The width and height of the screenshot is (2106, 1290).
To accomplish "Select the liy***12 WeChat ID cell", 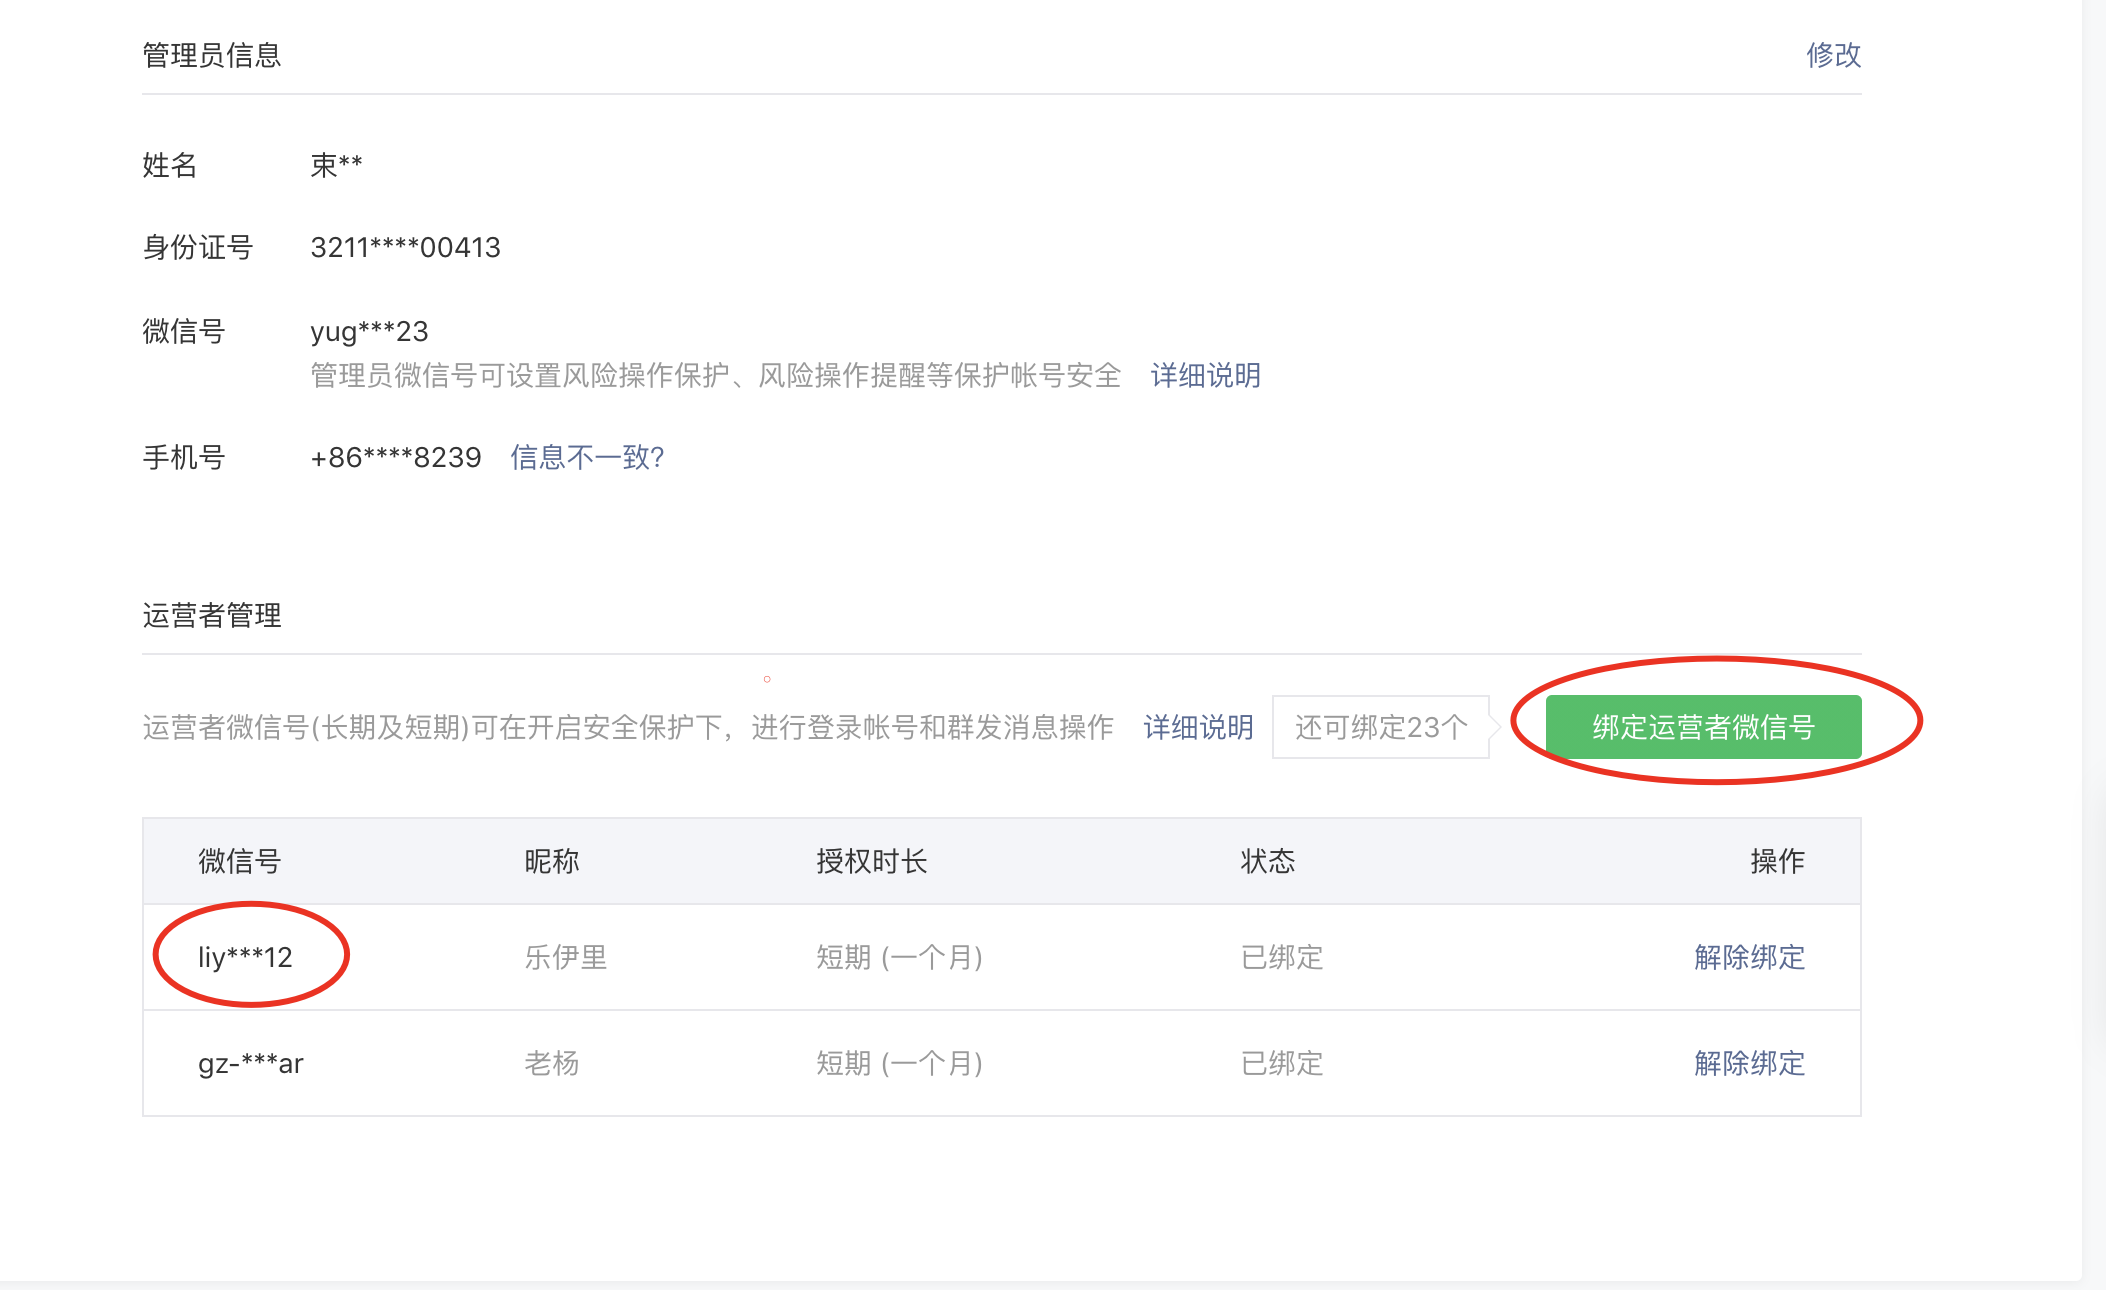I will [245, 957].
